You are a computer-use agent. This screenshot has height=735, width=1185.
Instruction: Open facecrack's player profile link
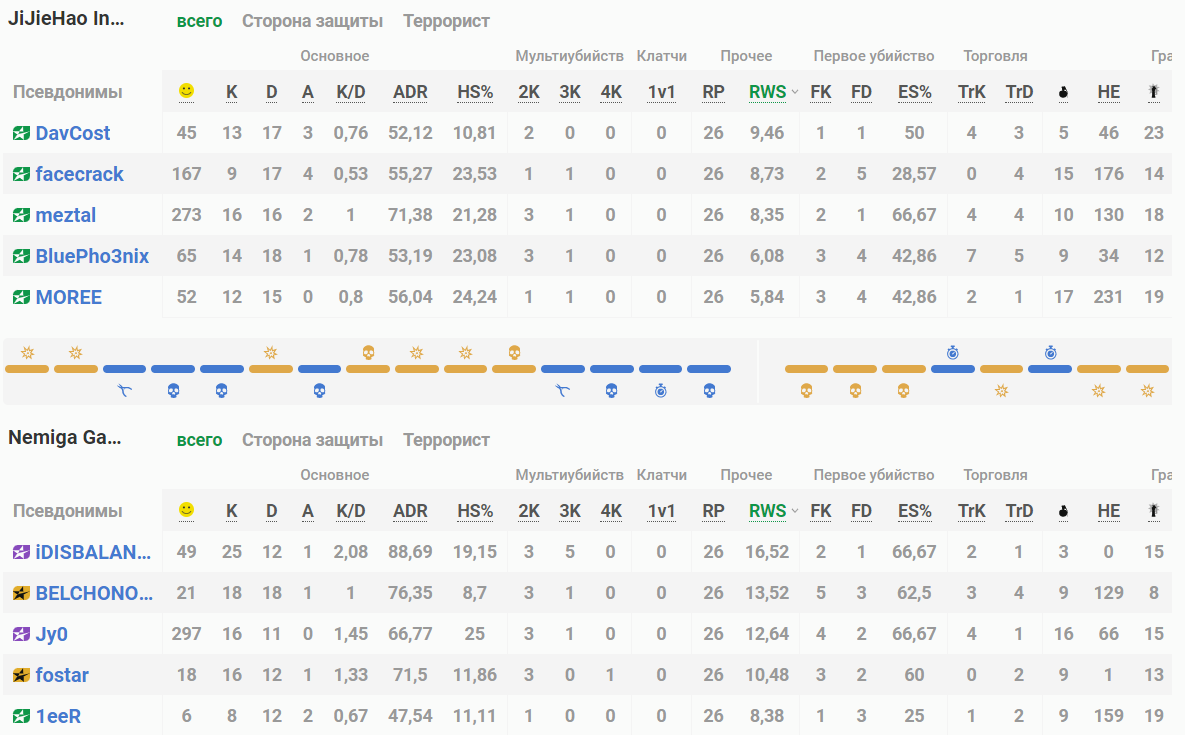pos(79,174)
